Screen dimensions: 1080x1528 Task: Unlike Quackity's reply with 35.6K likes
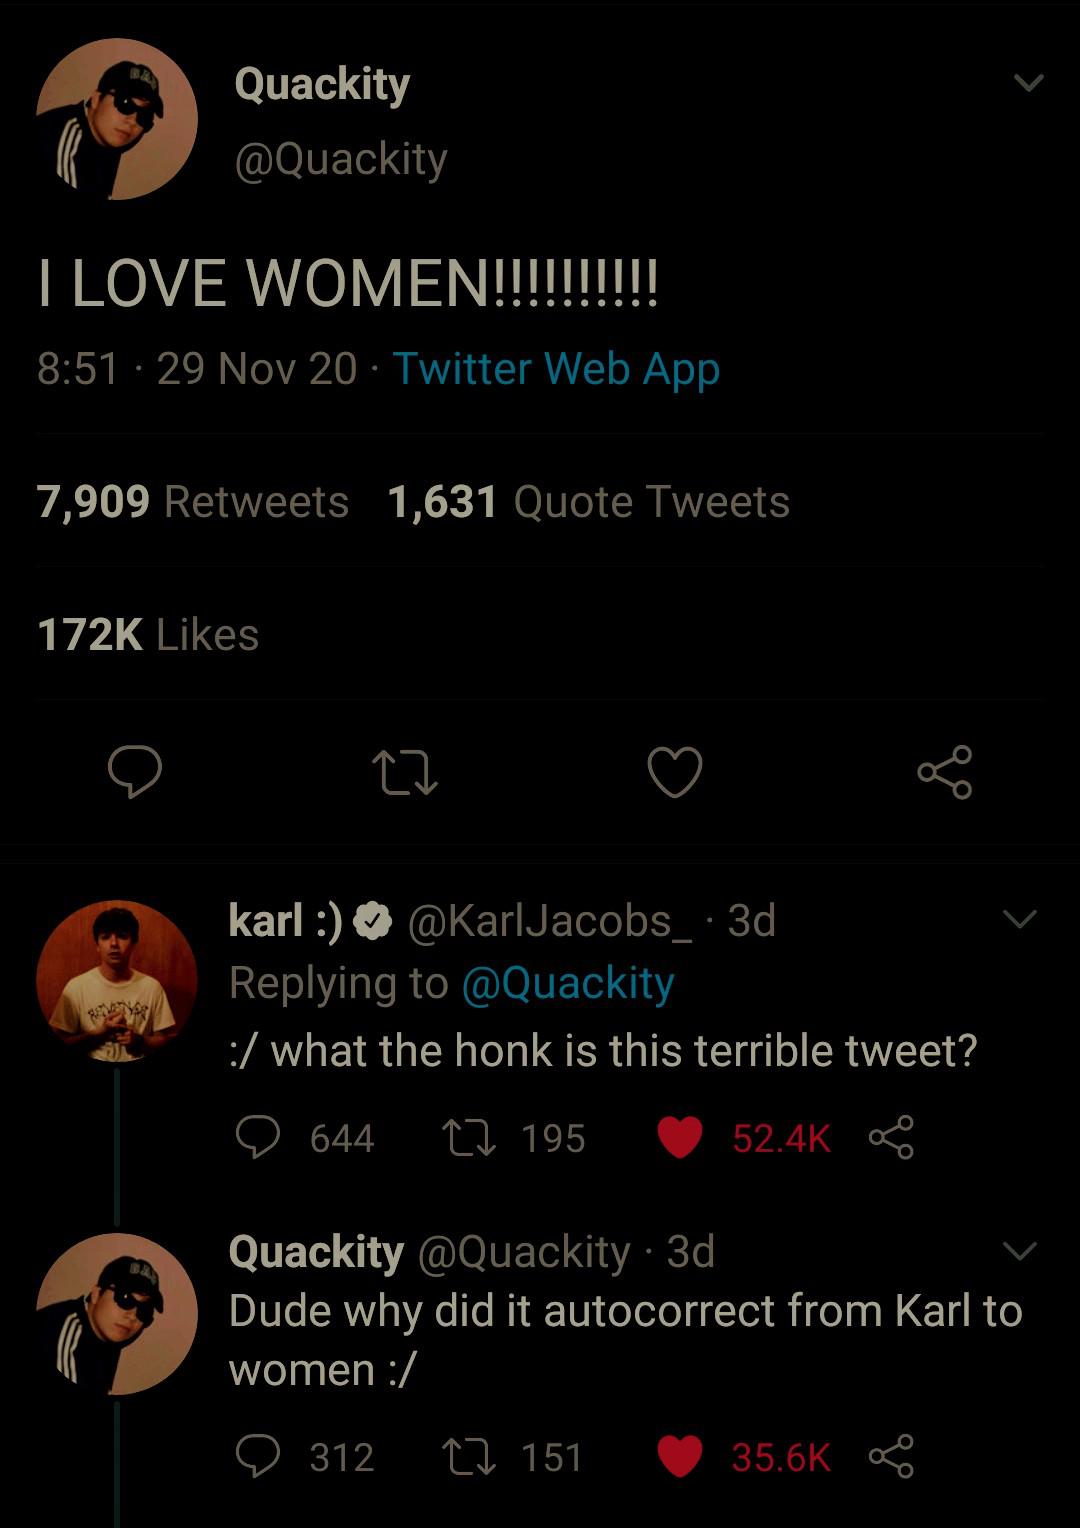(680, 1457)
